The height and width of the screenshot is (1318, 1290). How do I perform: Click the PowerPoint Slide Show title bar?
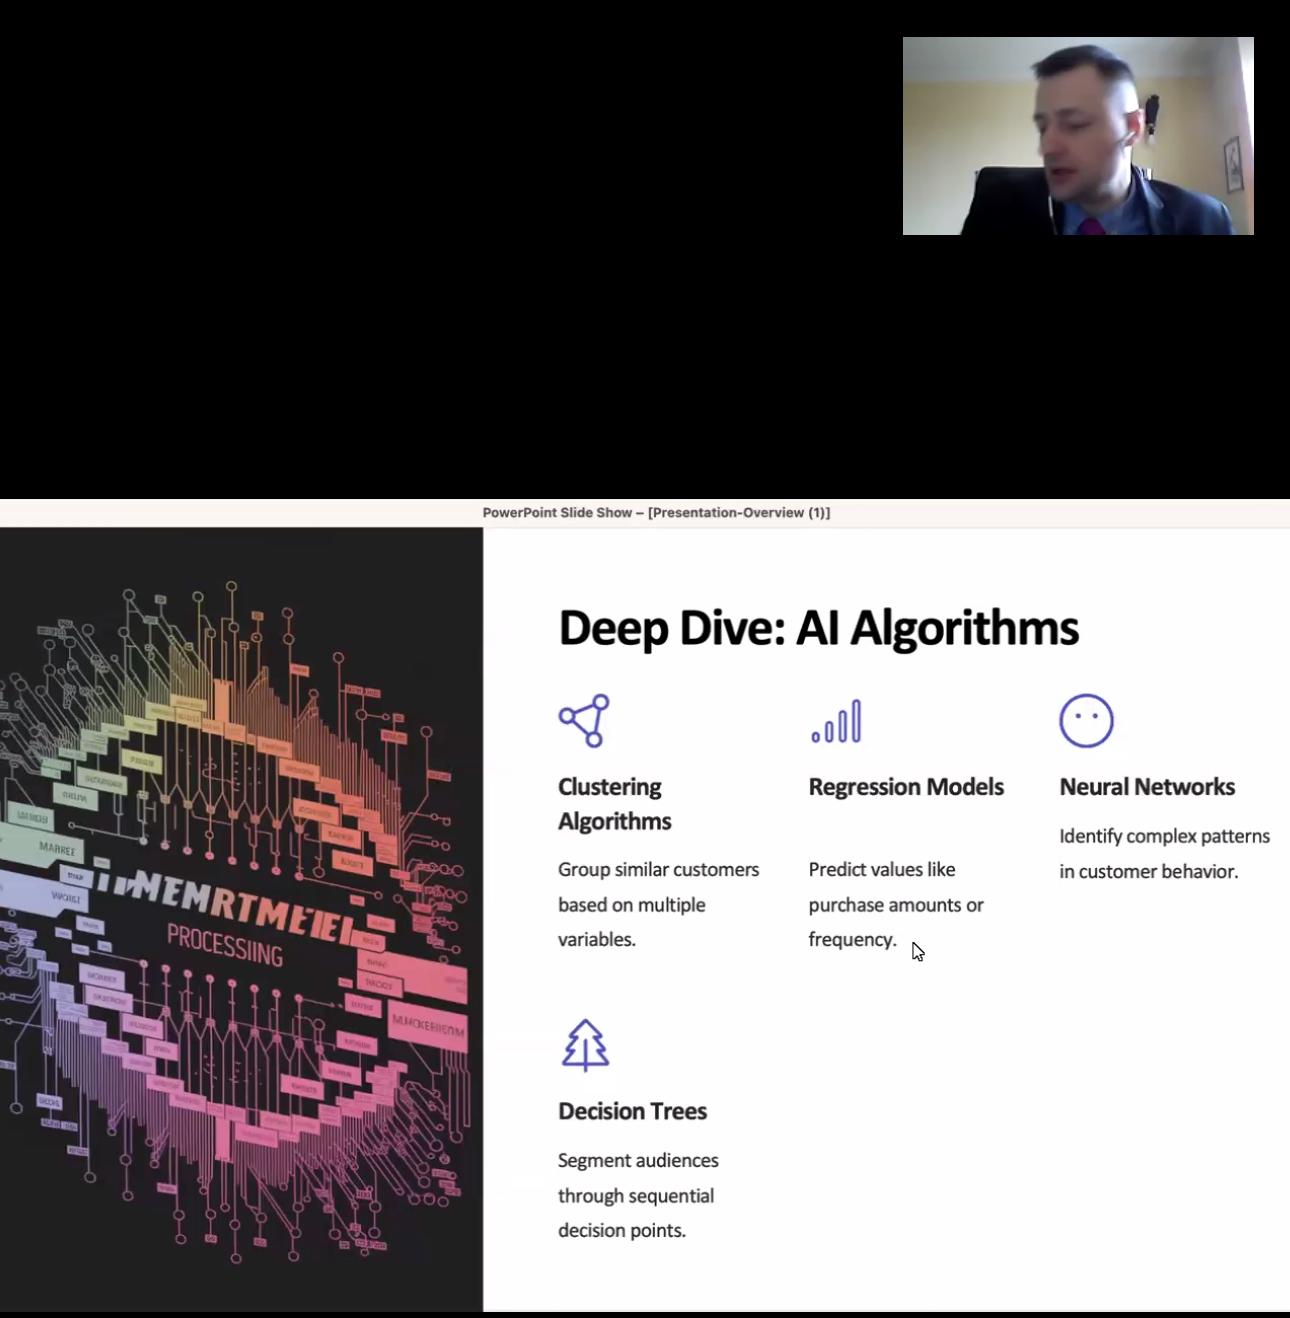656,513
